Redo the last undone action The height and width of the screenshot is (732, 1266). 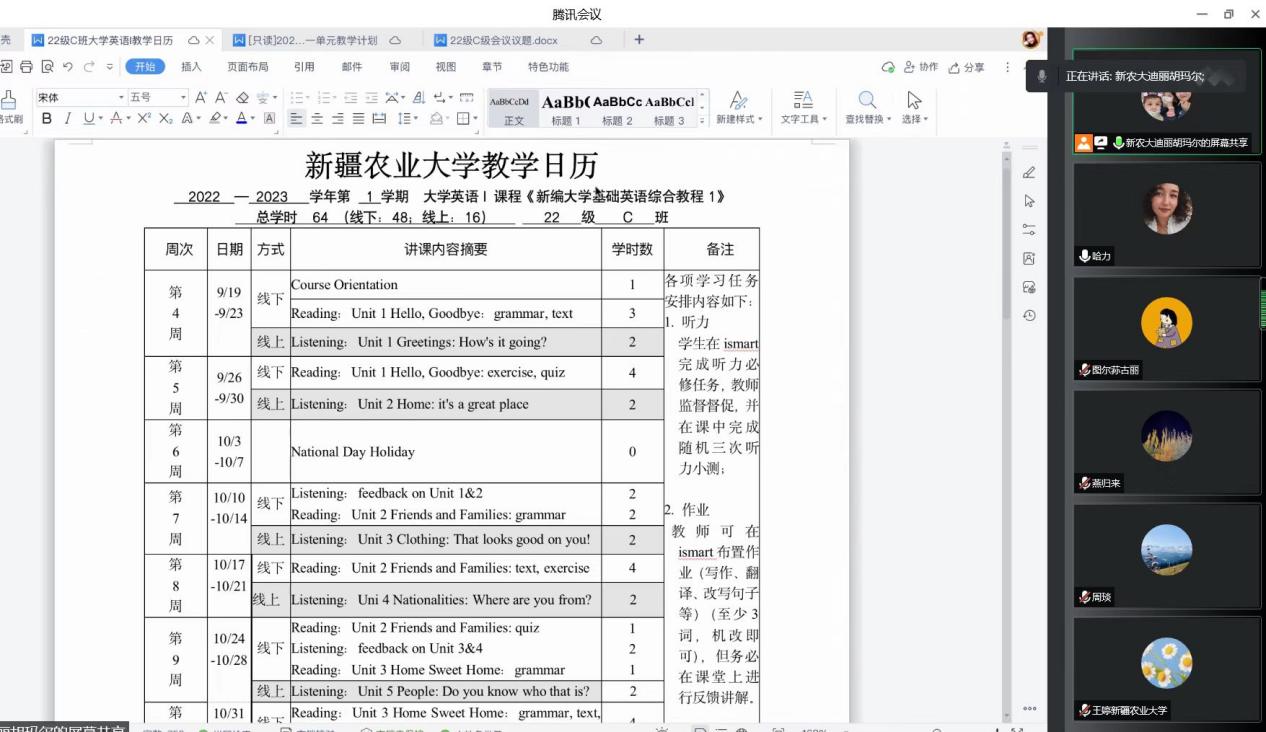click(x=89, y=67)
